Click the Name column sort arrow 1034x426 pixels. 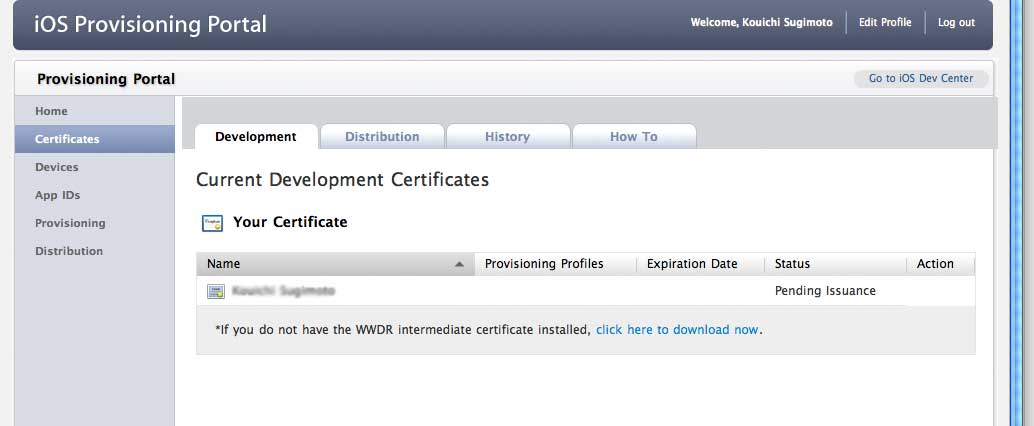(459, 265)
